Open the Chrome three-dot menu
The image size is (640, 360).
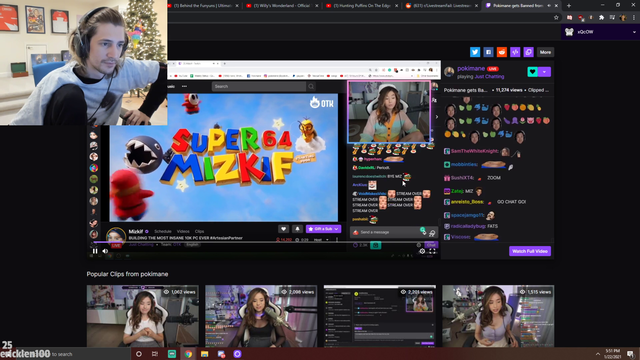633,18
